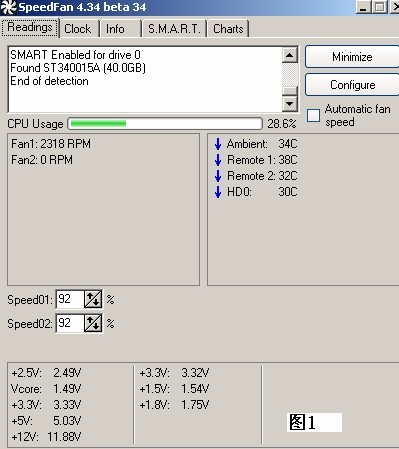Image resolution: width=399 pixels, height=449 pixels.
Task: Click the +12V 11.88V voltage reading
Action: [x=46, y=436]
